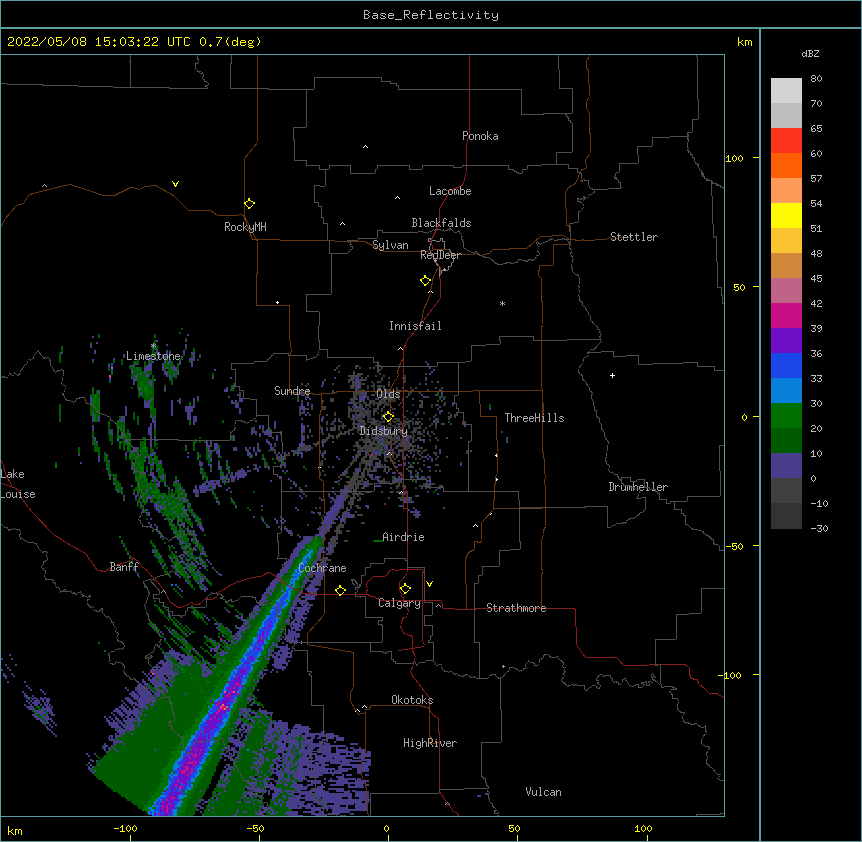
Task: Click the Banff town label
Action: click(124, 567)
